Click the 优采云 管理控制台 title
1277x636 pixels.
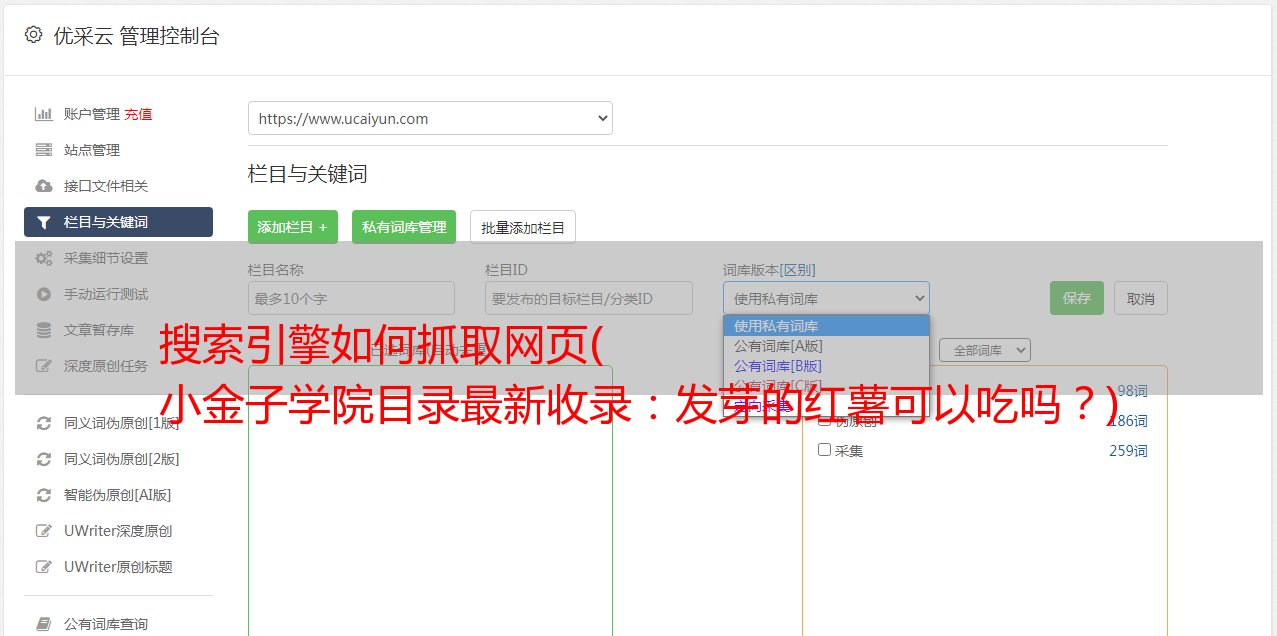coord(137,36)
